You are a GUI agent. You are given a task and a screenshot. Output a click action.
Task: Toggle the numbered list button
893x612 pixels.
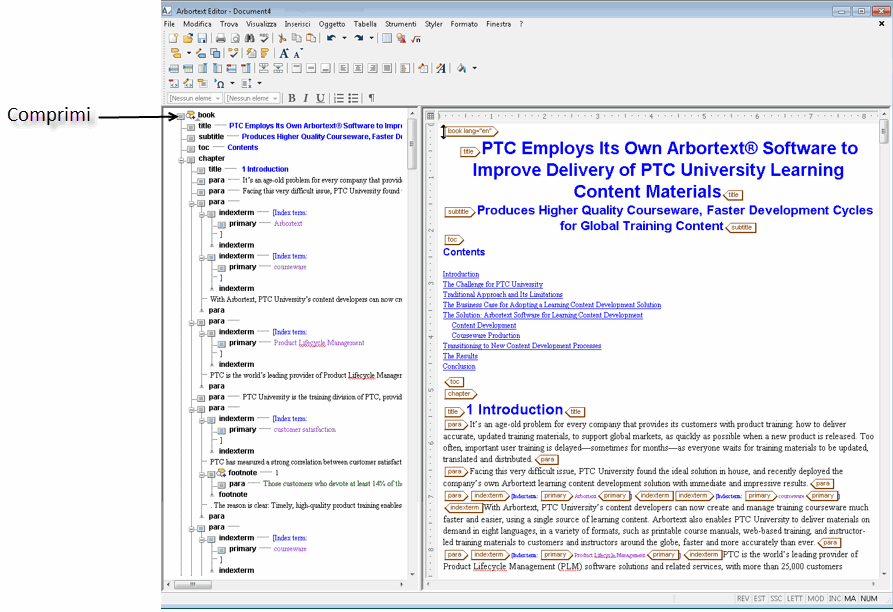338,98
